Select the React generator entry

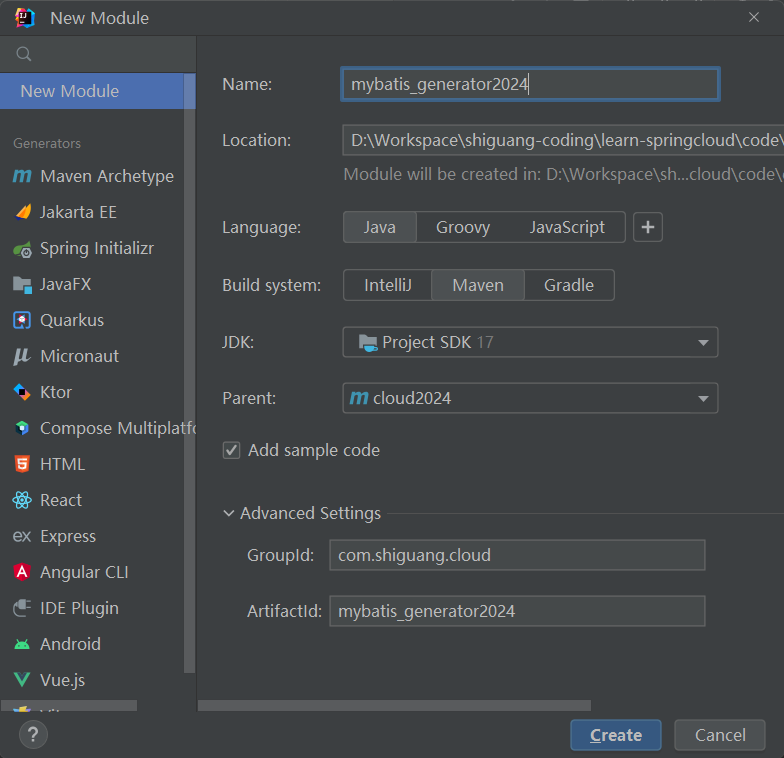(x=92, y=500)
